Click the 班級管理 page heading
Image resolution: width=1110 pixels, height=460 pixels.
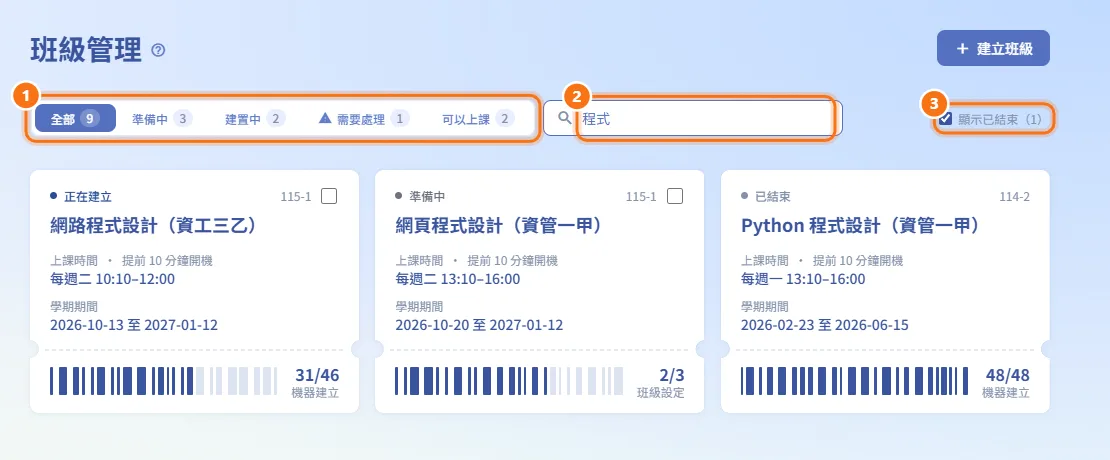point(86,50)
